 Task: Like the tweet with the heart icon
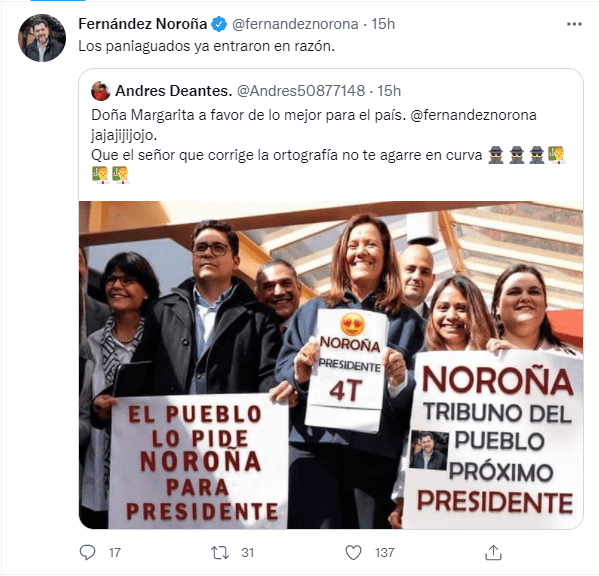[353, 552]
